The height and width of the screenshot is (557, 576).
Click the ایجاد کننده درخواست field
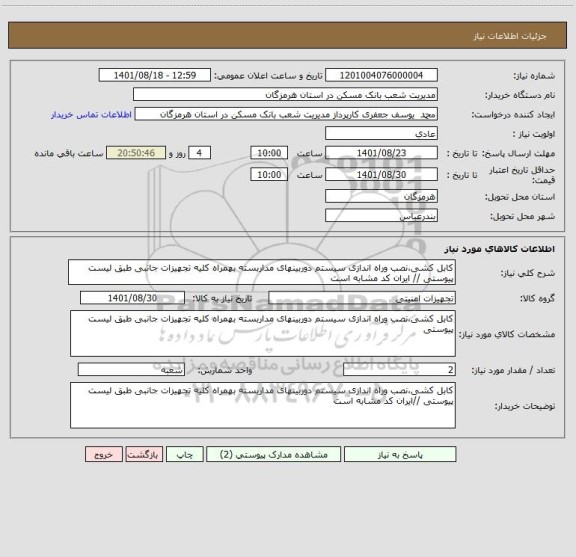point(286,114)
